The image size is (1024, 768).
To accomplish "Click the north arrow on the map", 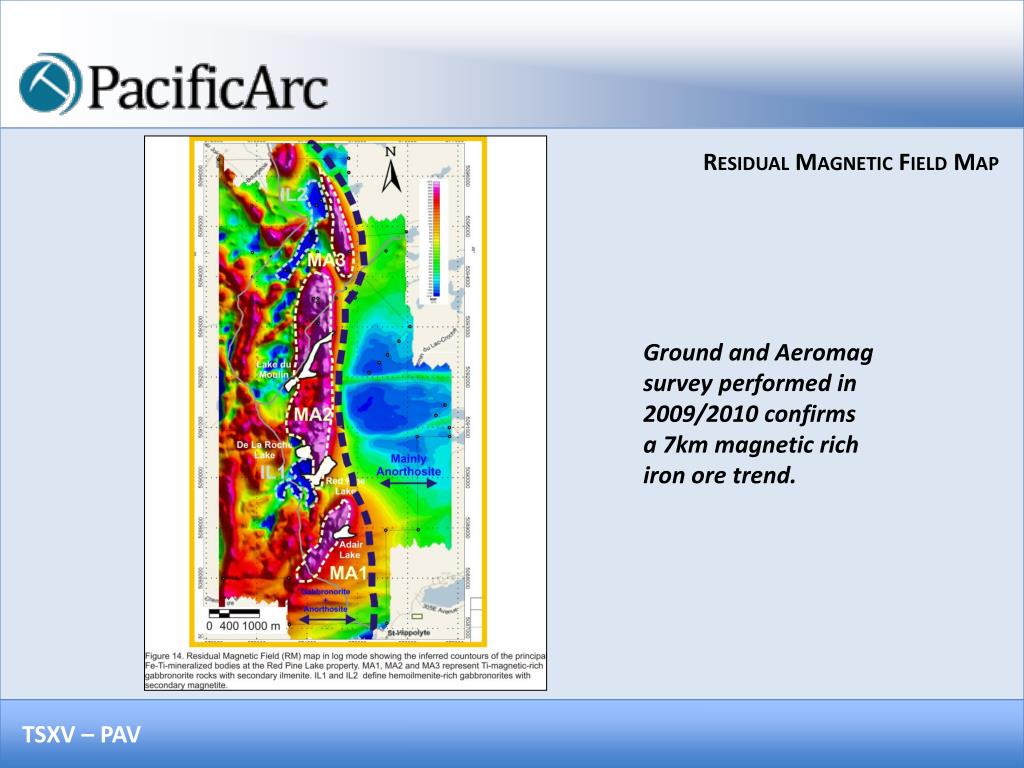I will click(x=391, y=170).
